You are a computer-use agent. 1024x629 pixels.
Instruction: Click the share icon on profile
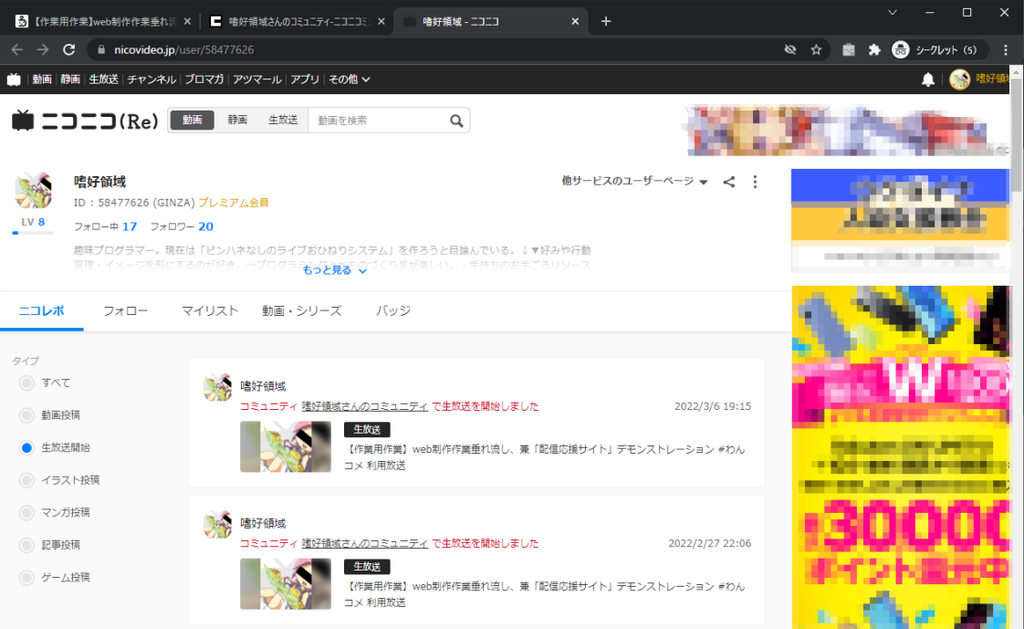point(729,182)
